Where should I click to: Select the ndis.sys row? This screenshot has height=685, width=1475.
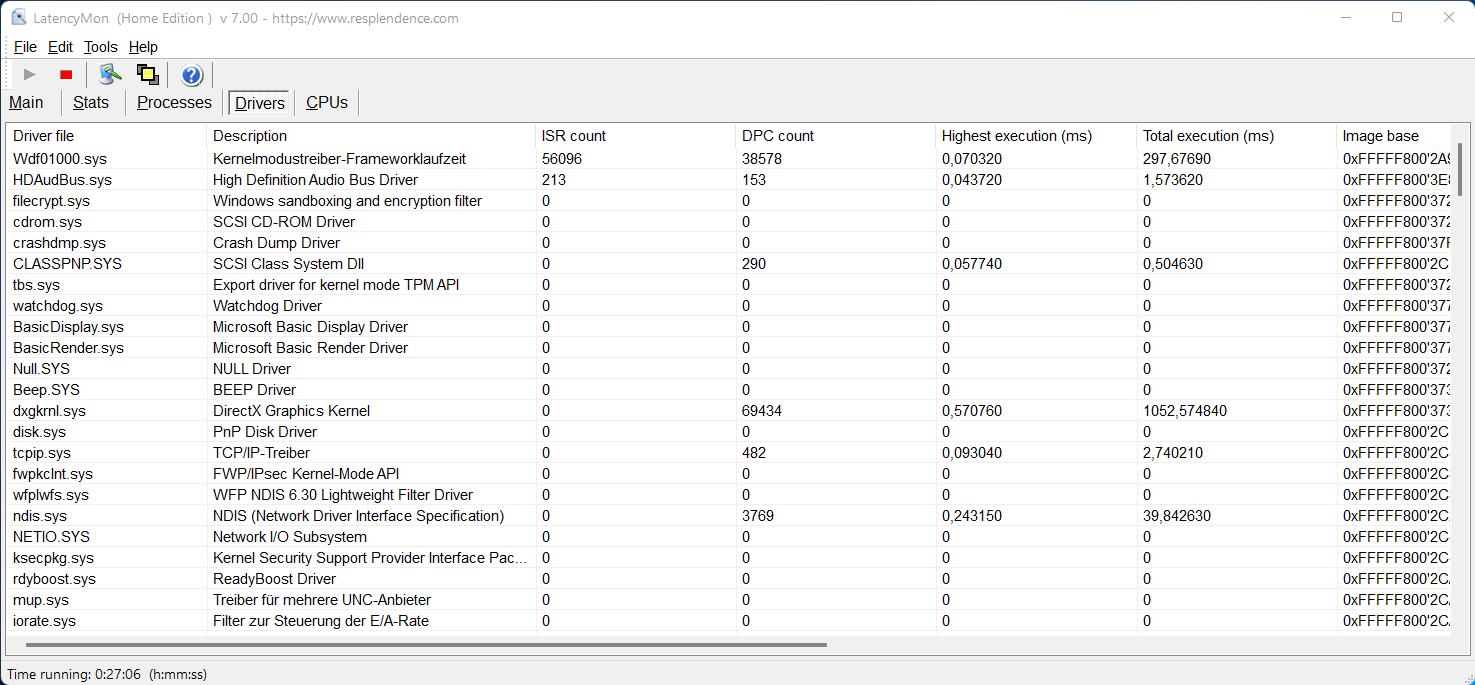[x=729, y=516]
